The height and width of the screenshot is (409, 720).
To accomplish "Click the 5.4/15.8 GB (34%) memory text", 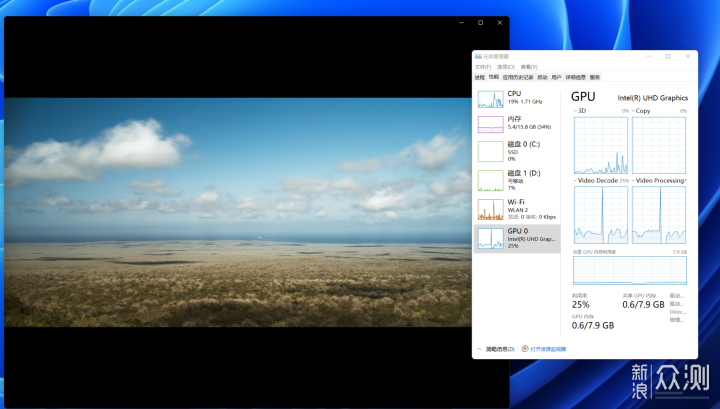I will [x=529, y=127].
